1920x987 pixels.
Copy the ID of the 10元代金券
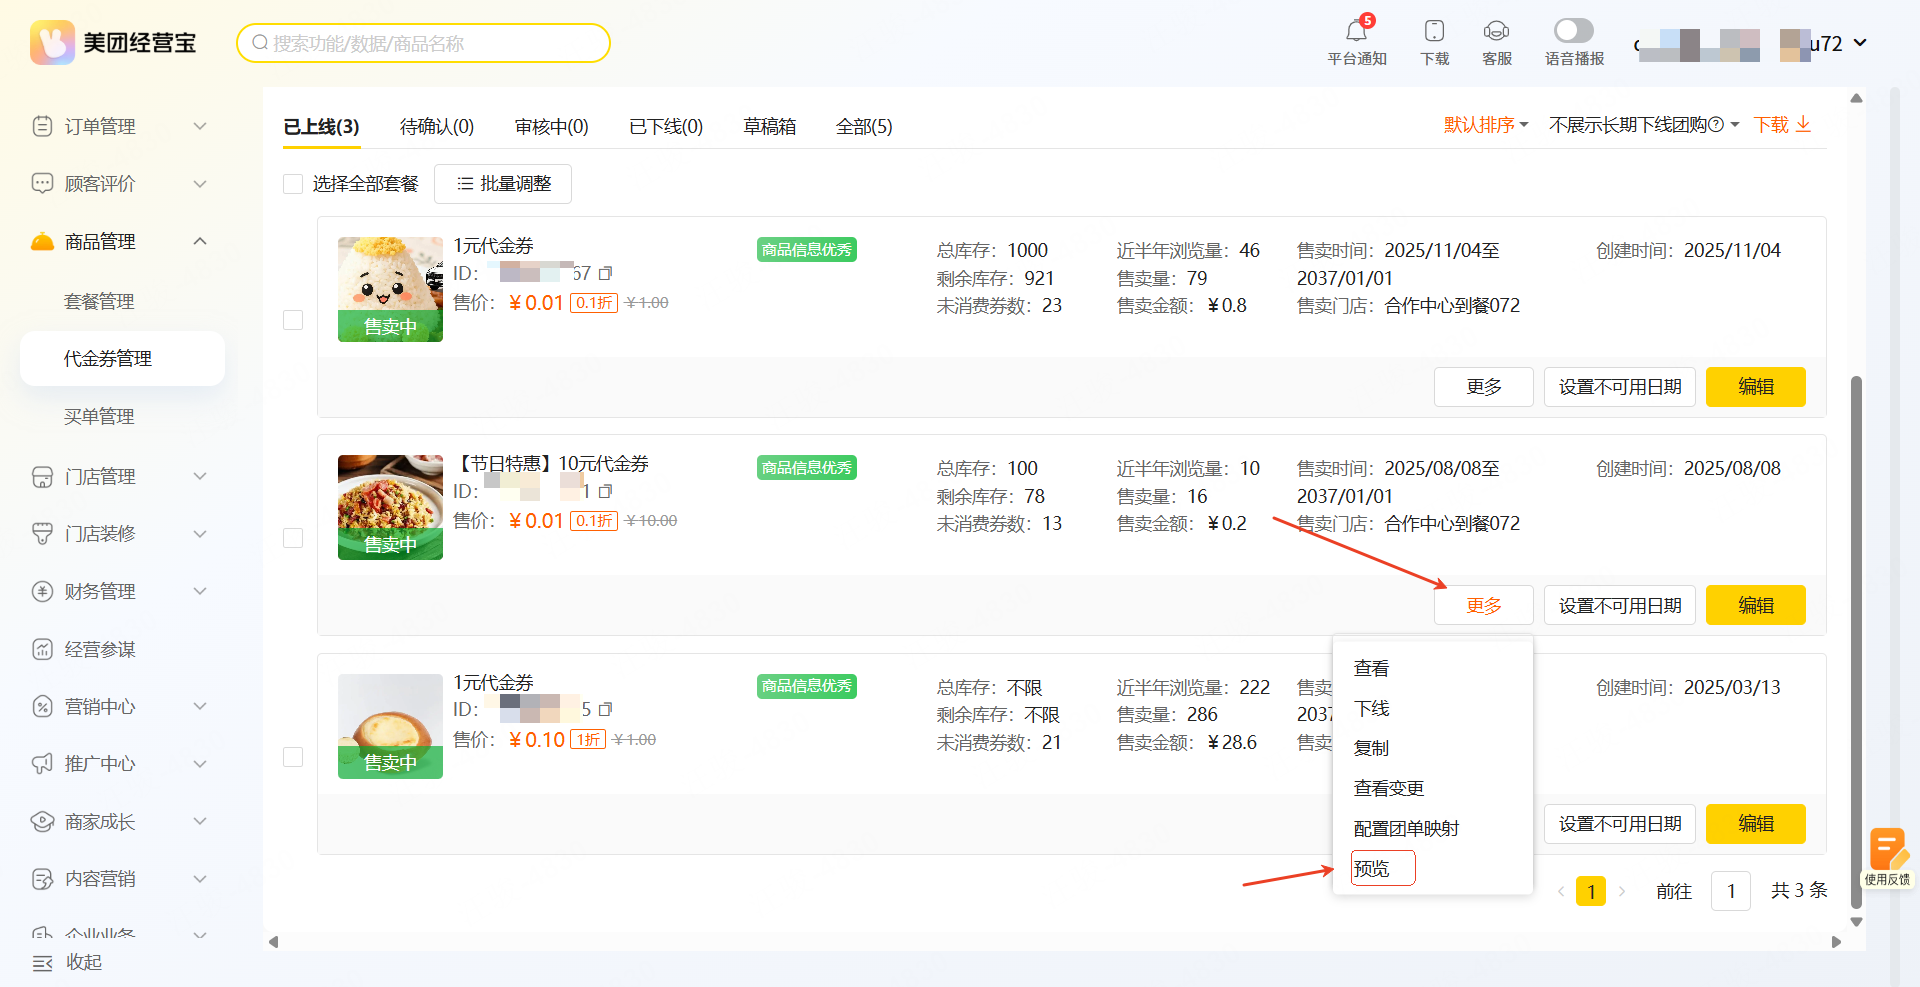[x=605, y=491]
